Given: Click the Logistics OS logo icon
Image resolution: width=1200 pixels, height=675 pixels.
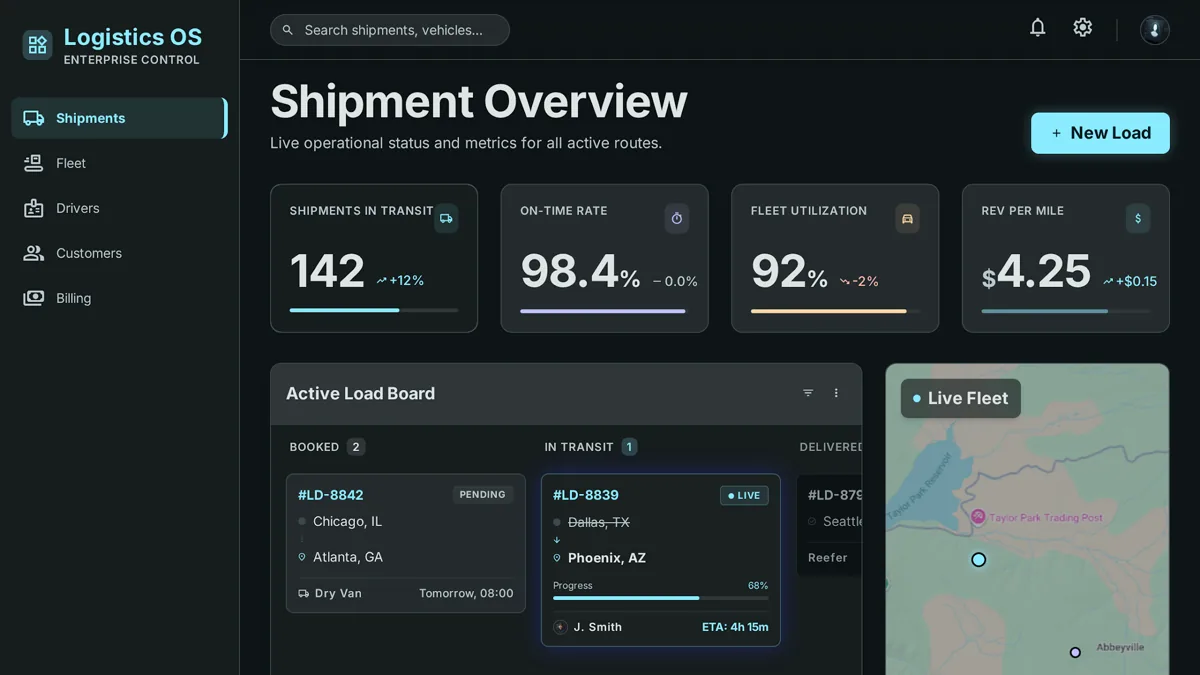Looking at the screenshot, I should [38, 44].
